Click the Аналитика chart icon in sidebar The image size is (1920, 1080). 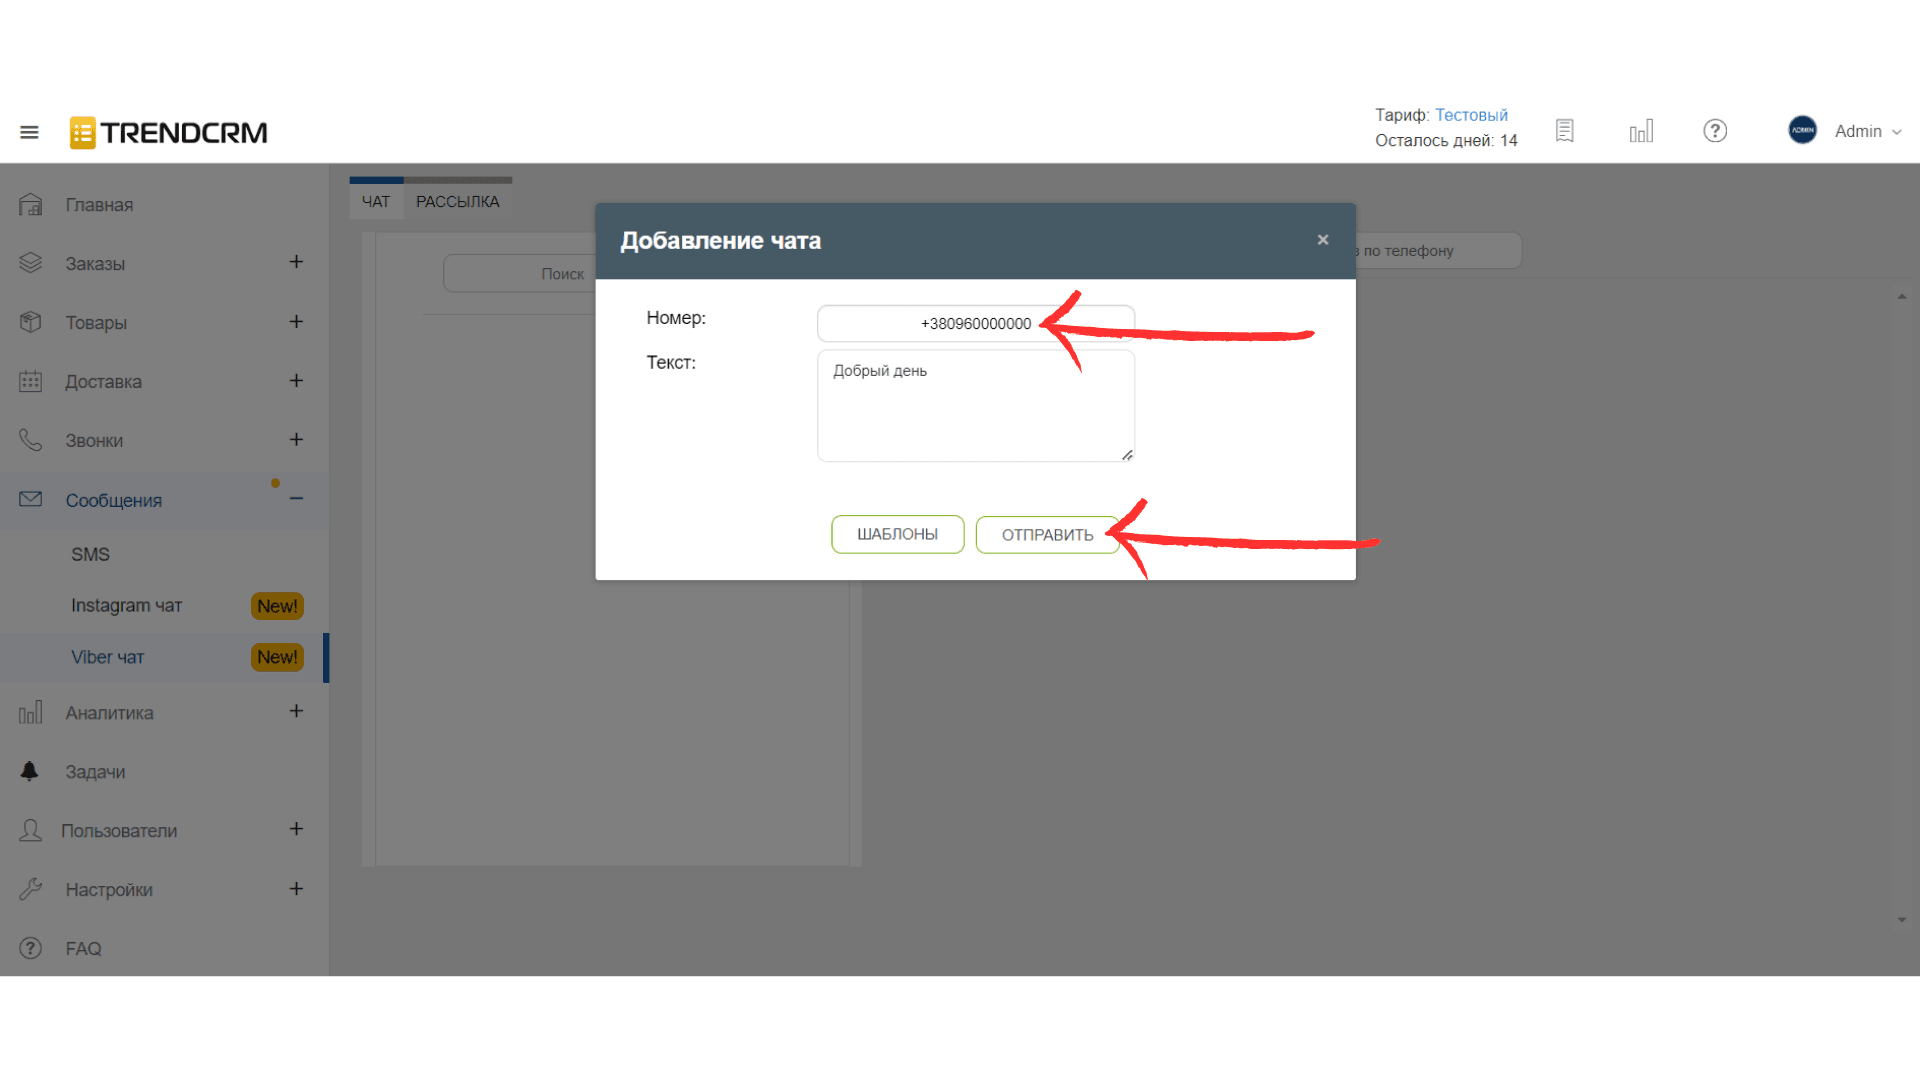pos(31,712)
